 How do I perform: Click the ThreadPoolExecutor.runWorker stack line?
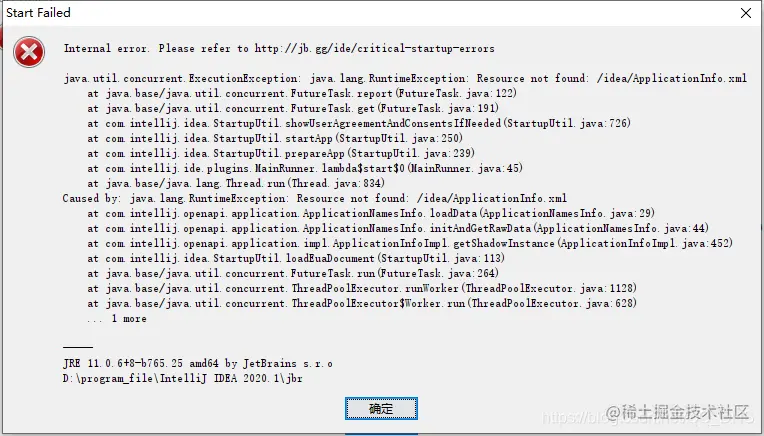[362, 288]
